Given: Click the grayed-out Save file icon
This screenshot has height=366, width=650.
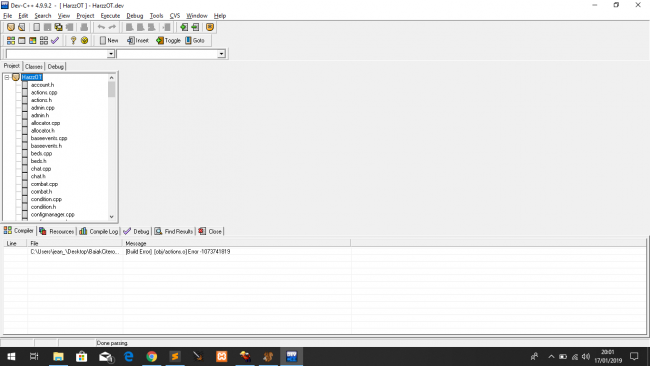Looking at the screenshot, I should click(47, 27).
